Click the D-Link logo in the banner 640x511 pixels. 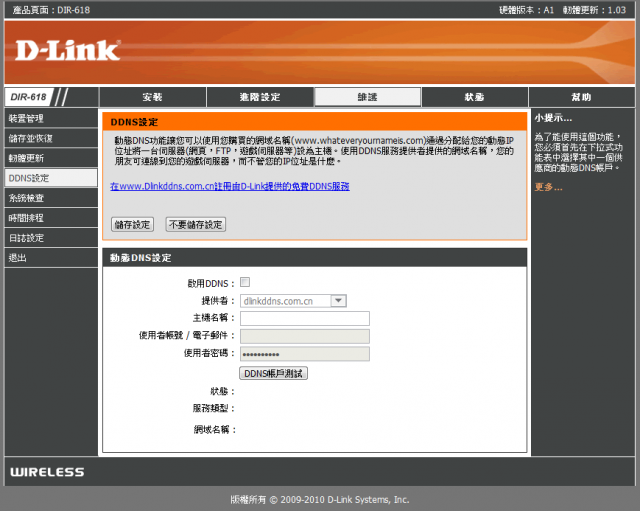[68, 50]
